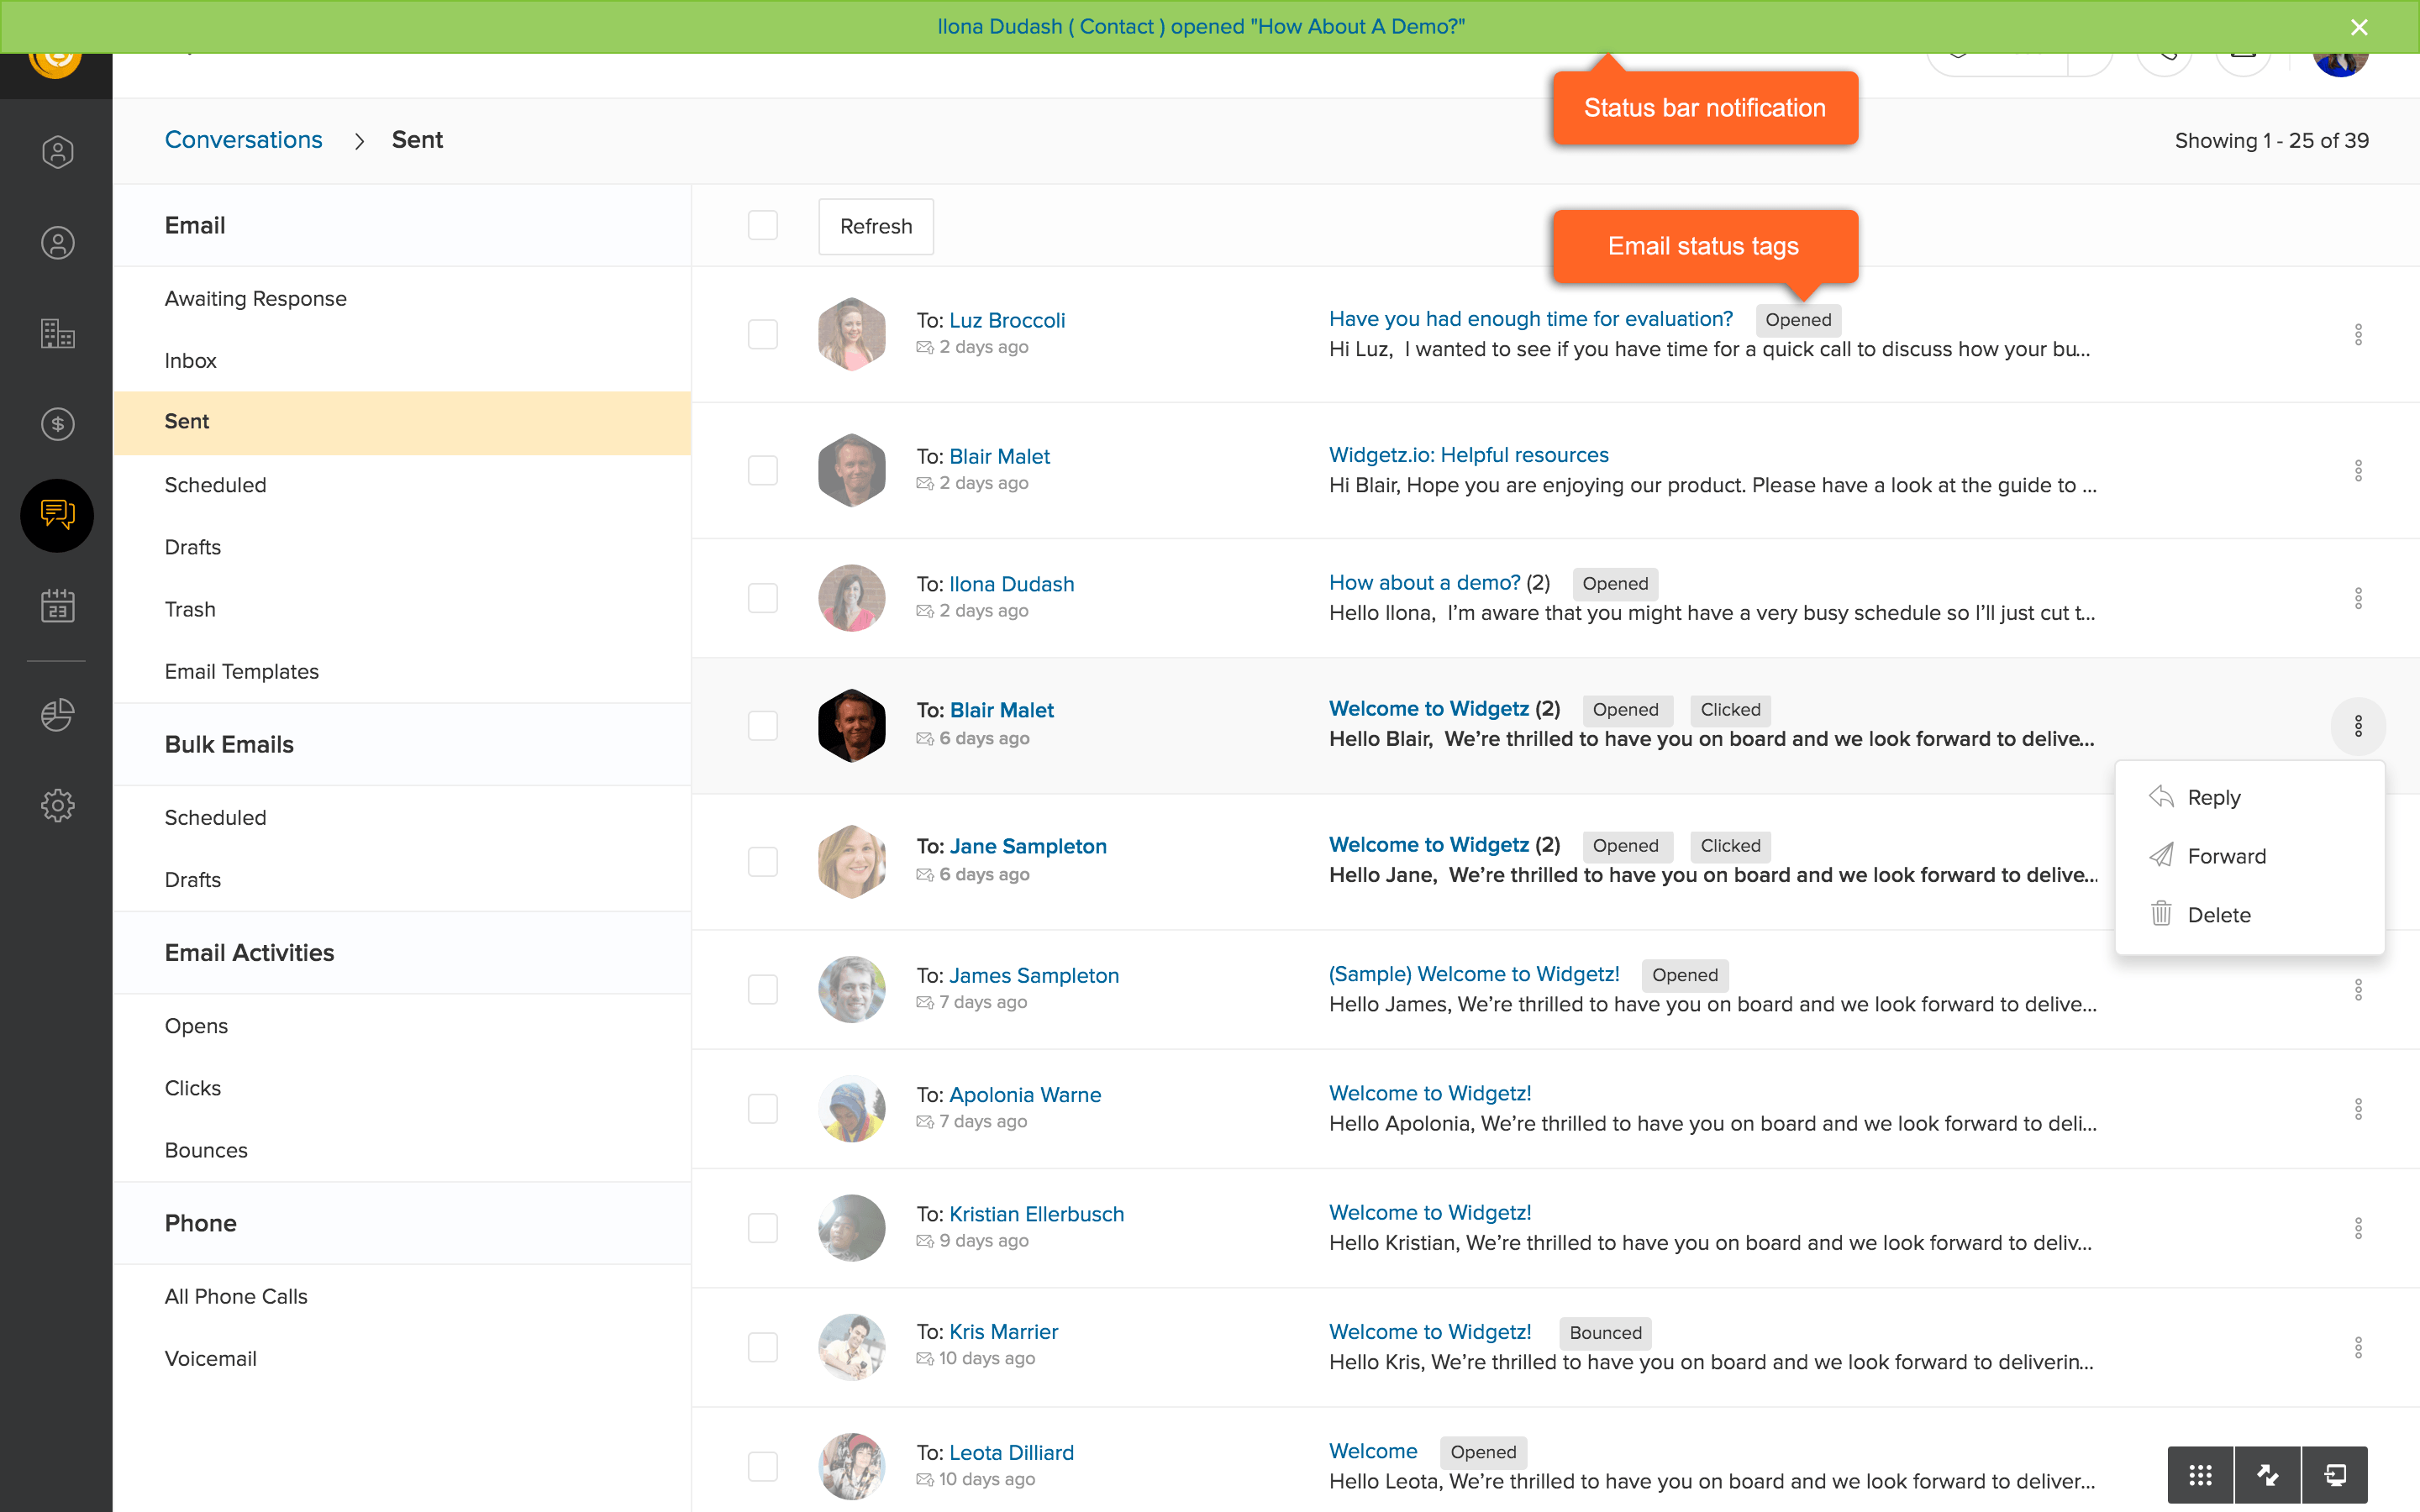This screenshot has height=1512, width=2420.
Task: Open Trash under Email
Action: 190,610
